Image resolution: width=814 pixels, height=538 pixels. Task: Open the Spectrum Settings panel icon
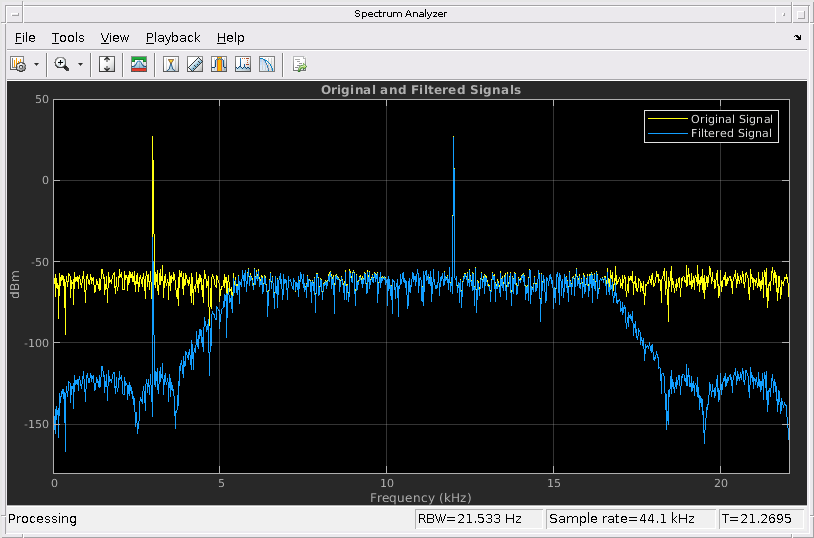(x=139, y=65)
